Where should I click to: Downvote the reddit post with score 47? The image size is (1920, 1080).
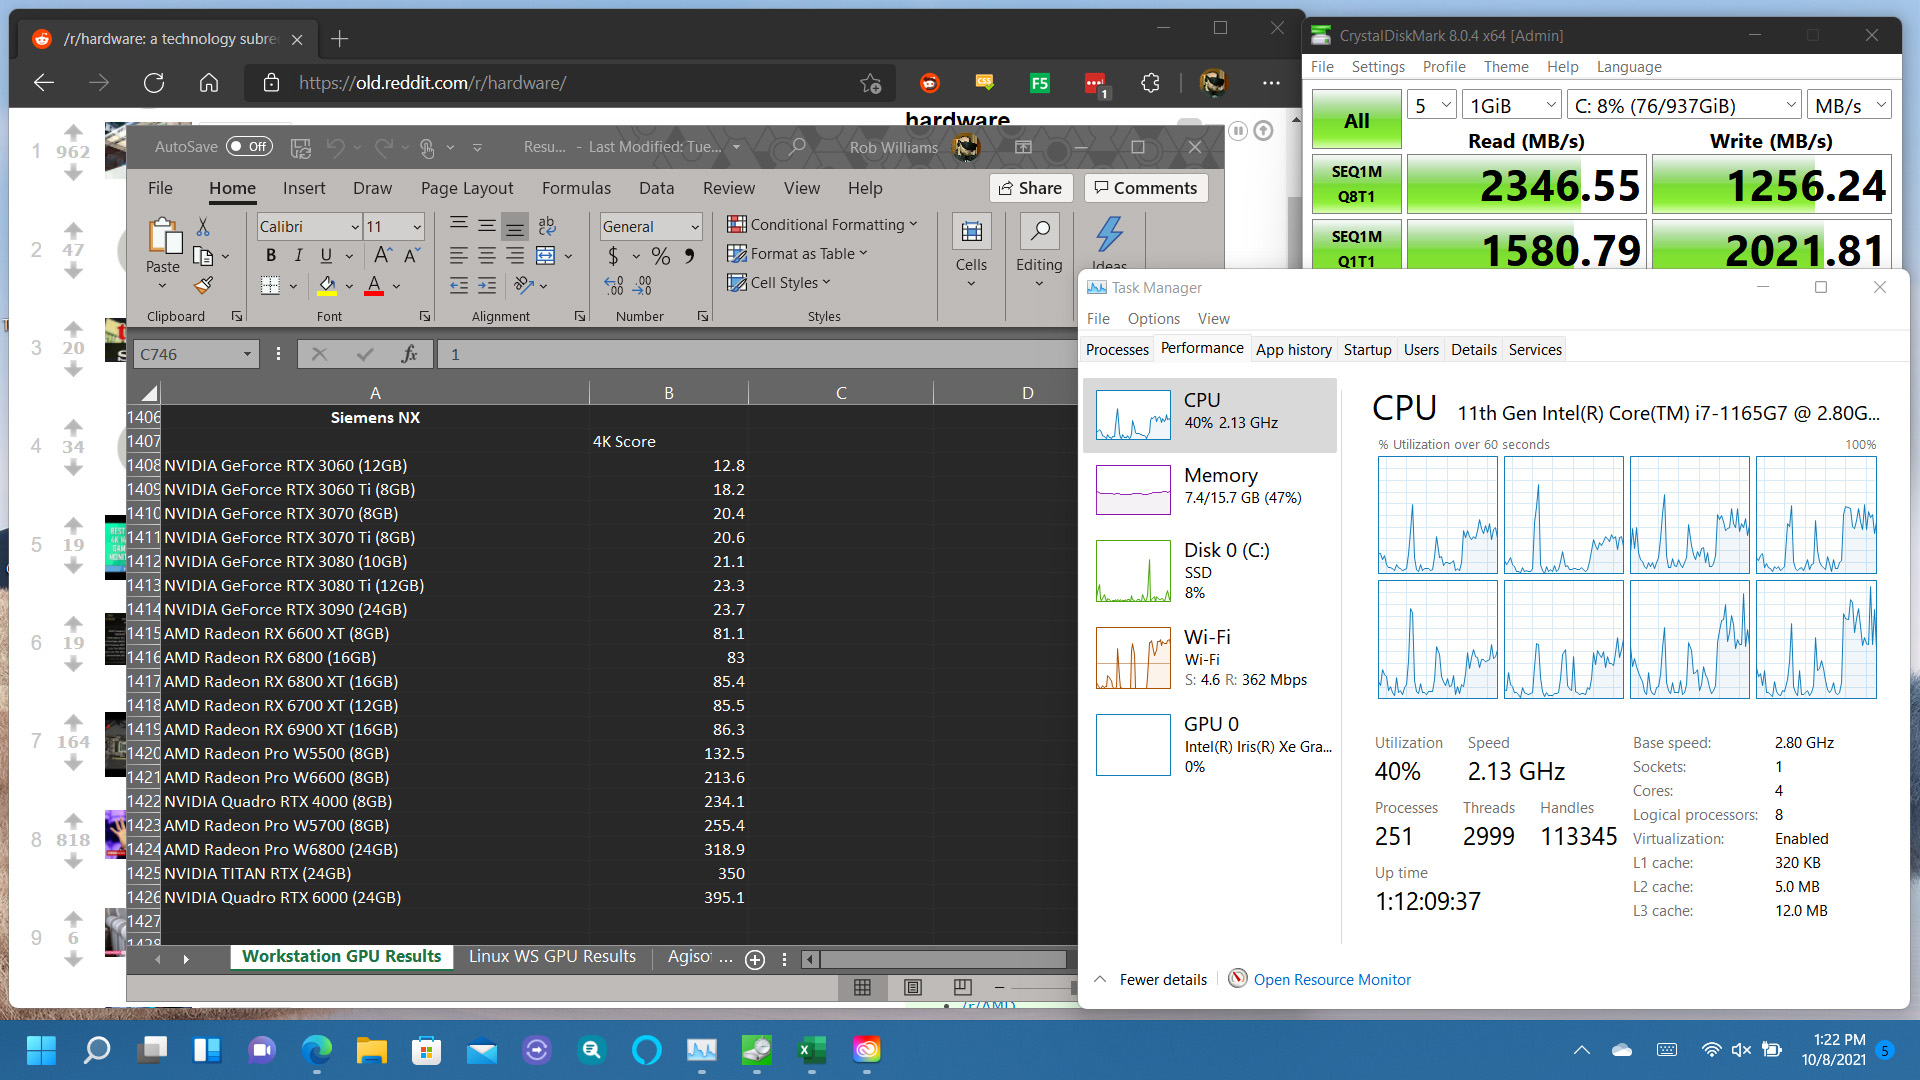[x=73, y=270]
